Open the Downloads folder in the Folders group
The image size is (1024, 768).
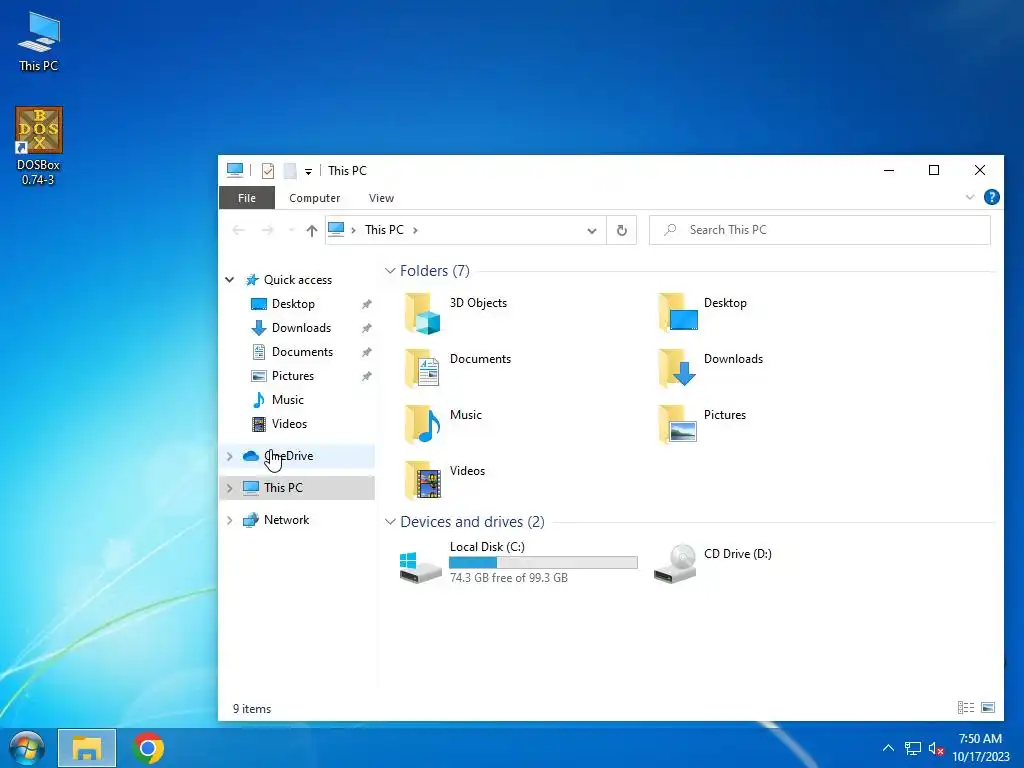pyautogui.click(x=678, y=369)
